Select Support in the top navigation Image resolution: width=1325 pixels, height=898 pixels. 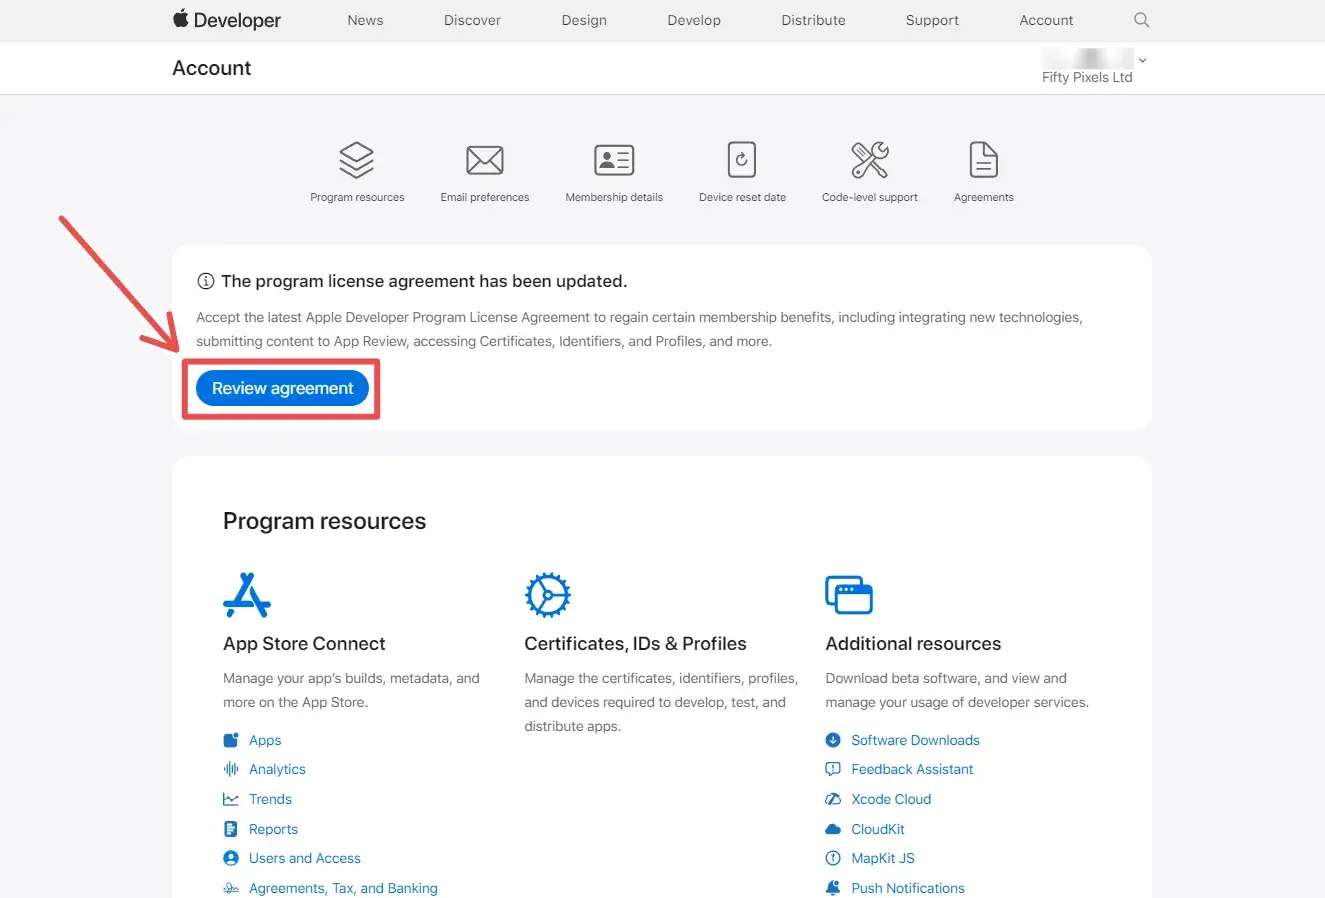[932, 20]
